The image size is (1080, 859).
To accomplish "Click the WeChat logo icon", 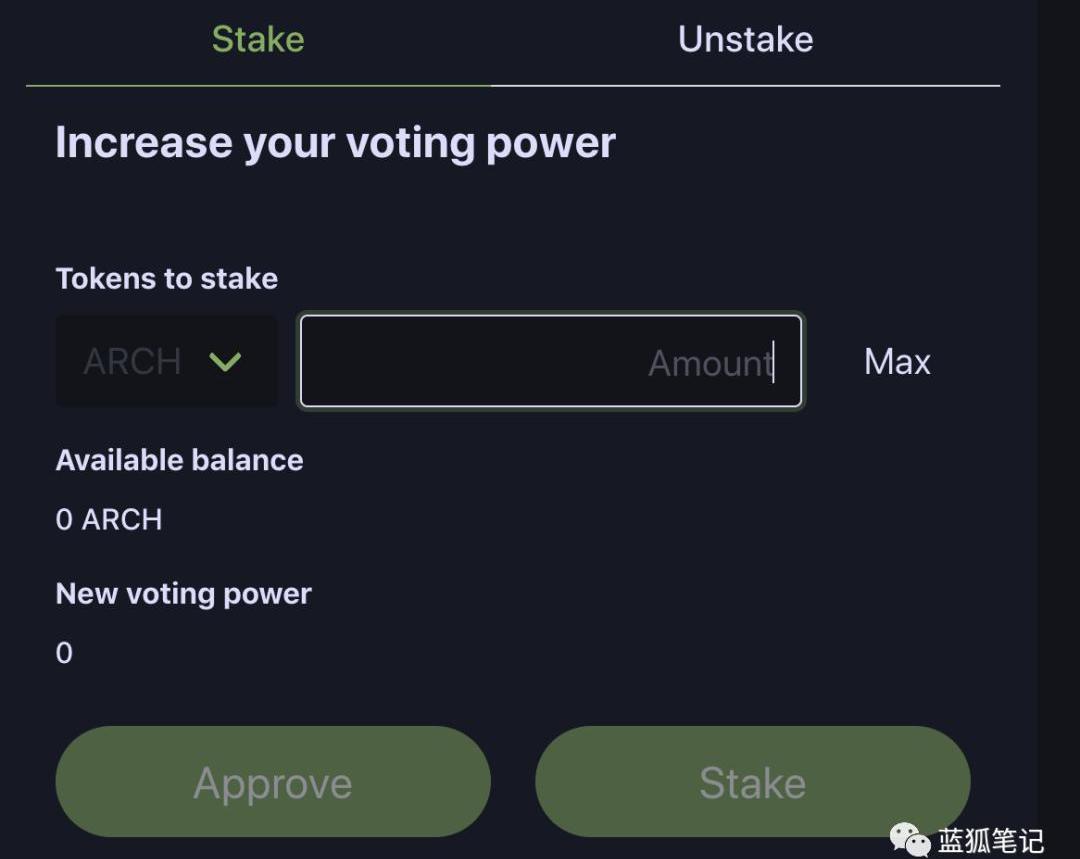I will click(x=910, y=839).
